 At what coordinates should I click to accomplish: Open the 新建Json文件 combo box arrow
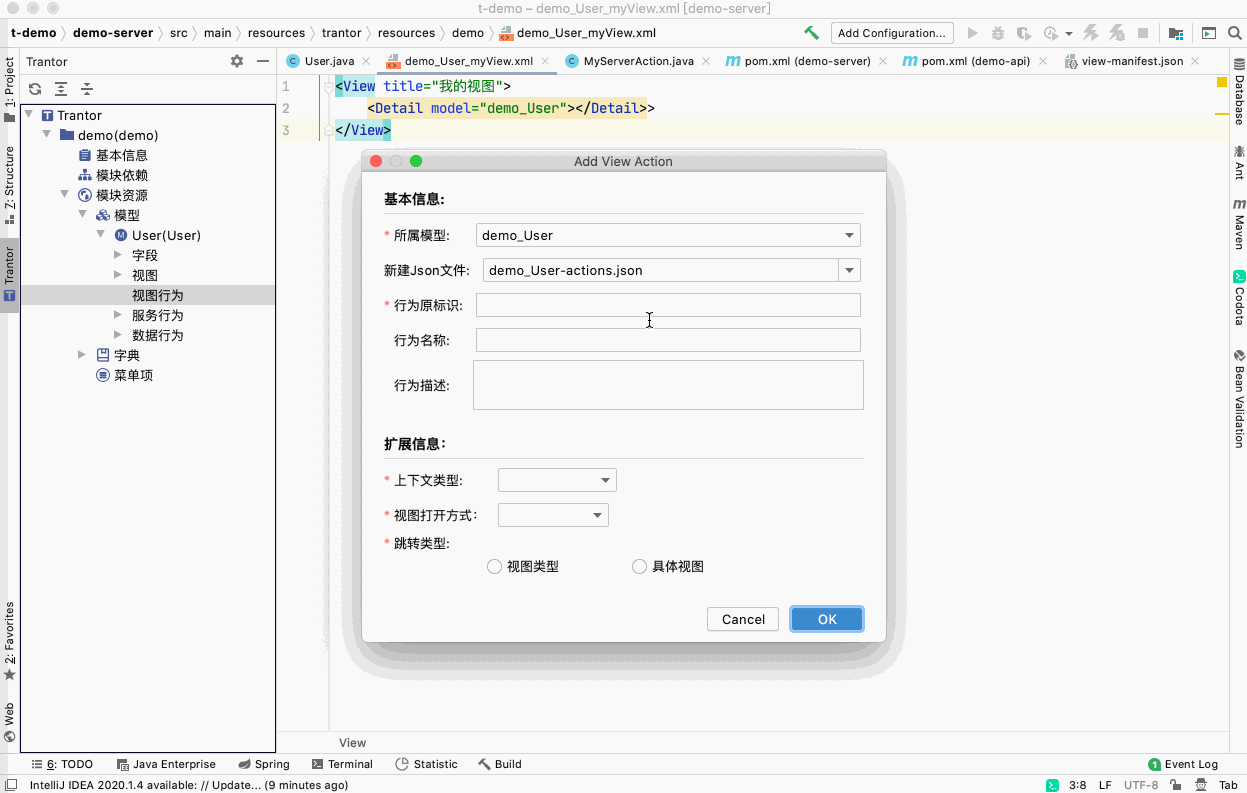[x=849, y=270]
